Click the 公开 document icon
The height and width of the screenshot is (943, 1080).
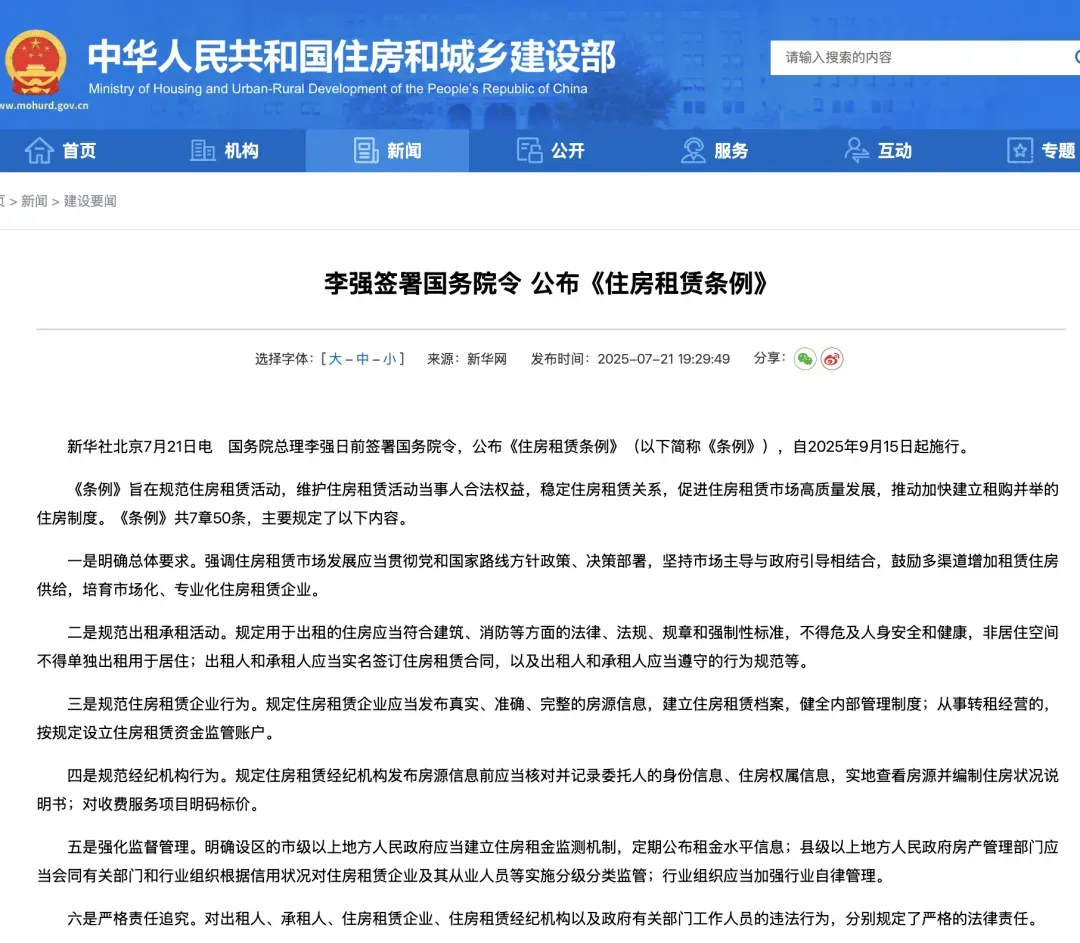click(527, 150)
